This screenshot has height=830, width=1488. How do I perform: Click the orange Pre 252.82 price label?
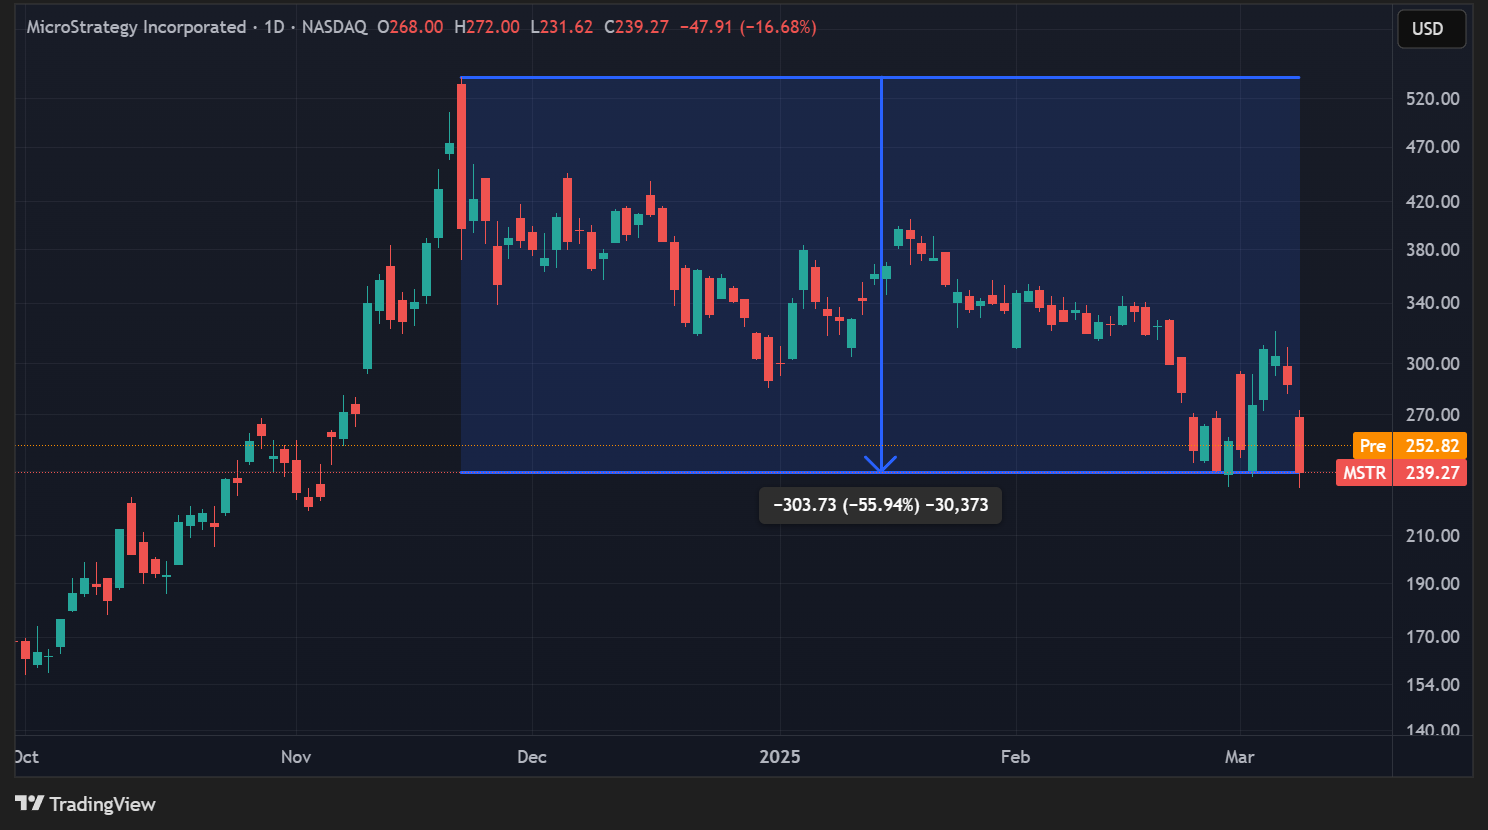click(x=1410, y=445)
